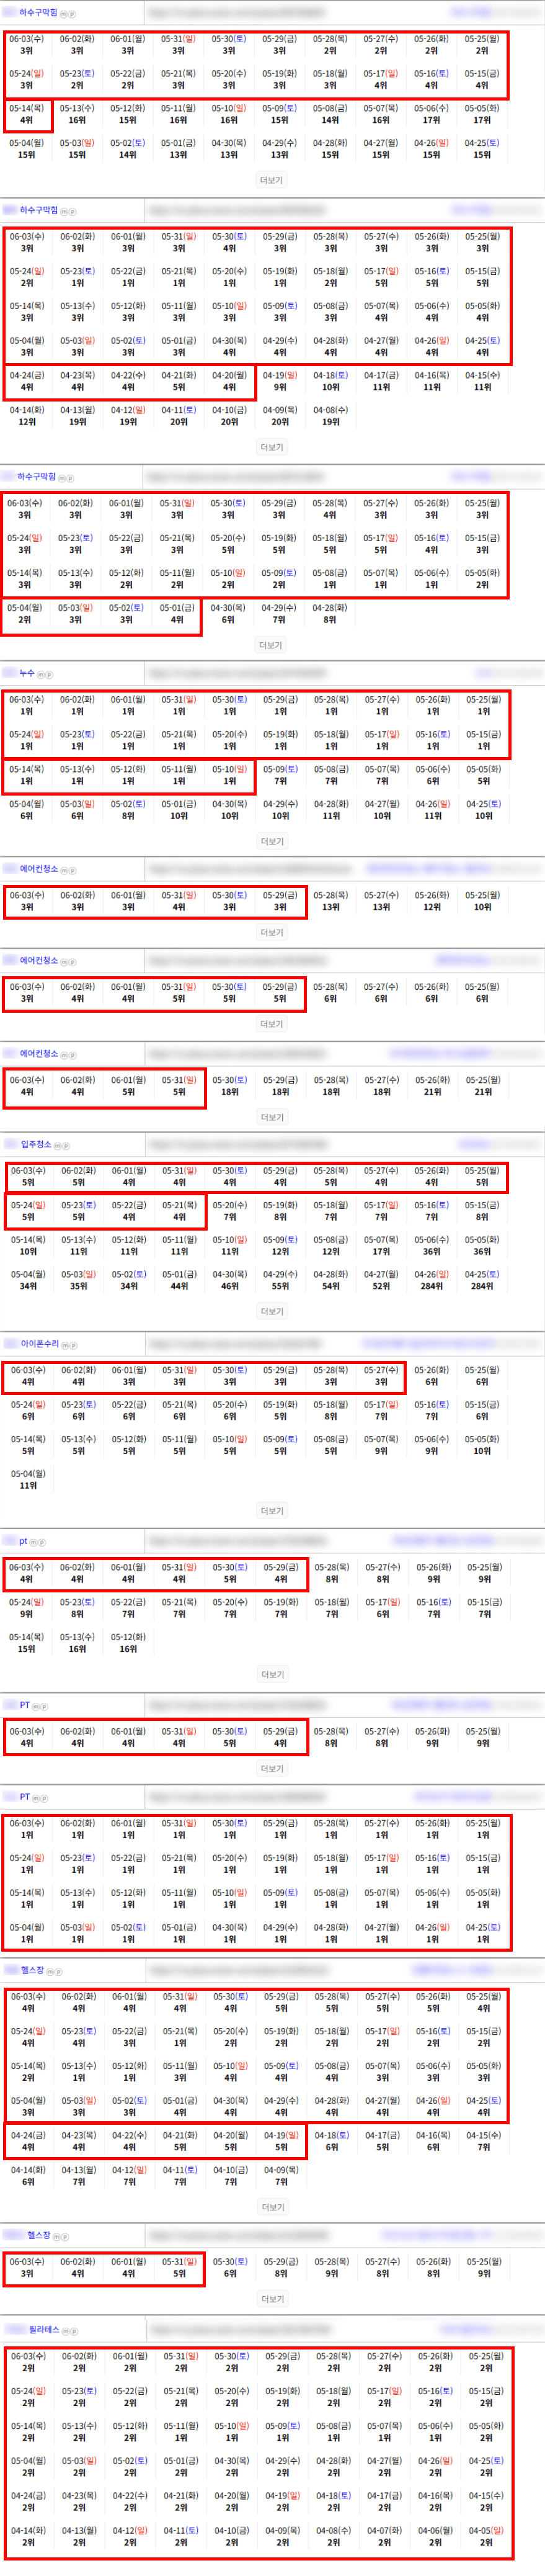Click 더보기 under the 입주청소 rank table
The height and width of the screenshot is (2576, 545).
[272, 1312]
